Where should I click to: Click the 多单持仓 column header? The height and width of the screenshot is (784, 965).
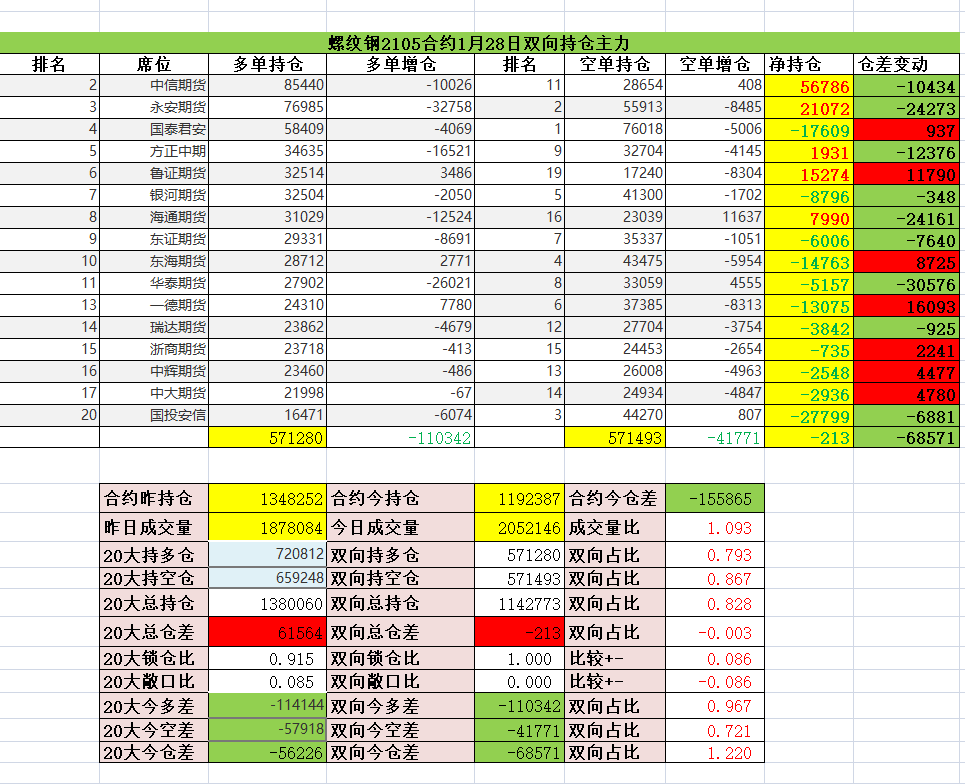[x=268, y=64]
